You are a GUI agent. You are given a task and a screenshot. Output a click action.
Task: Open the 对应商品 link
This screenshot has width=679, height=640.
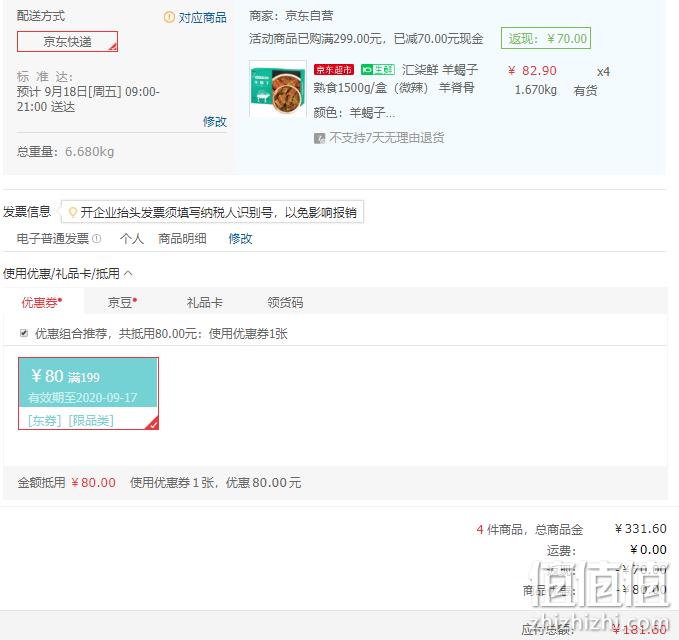click(x=203, y=17)
